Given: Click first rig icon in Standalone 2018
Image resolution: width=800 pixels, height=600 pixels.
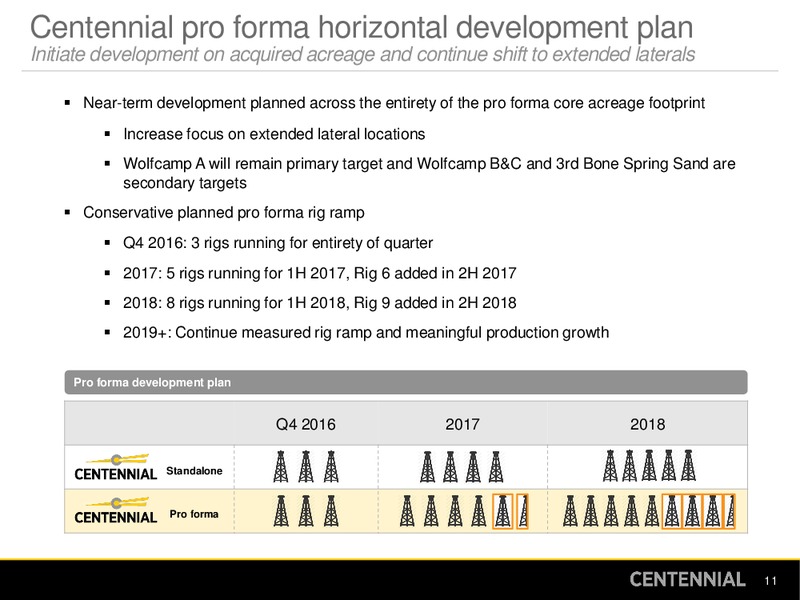Looking at the screenshot, I should tap(610, 466).
